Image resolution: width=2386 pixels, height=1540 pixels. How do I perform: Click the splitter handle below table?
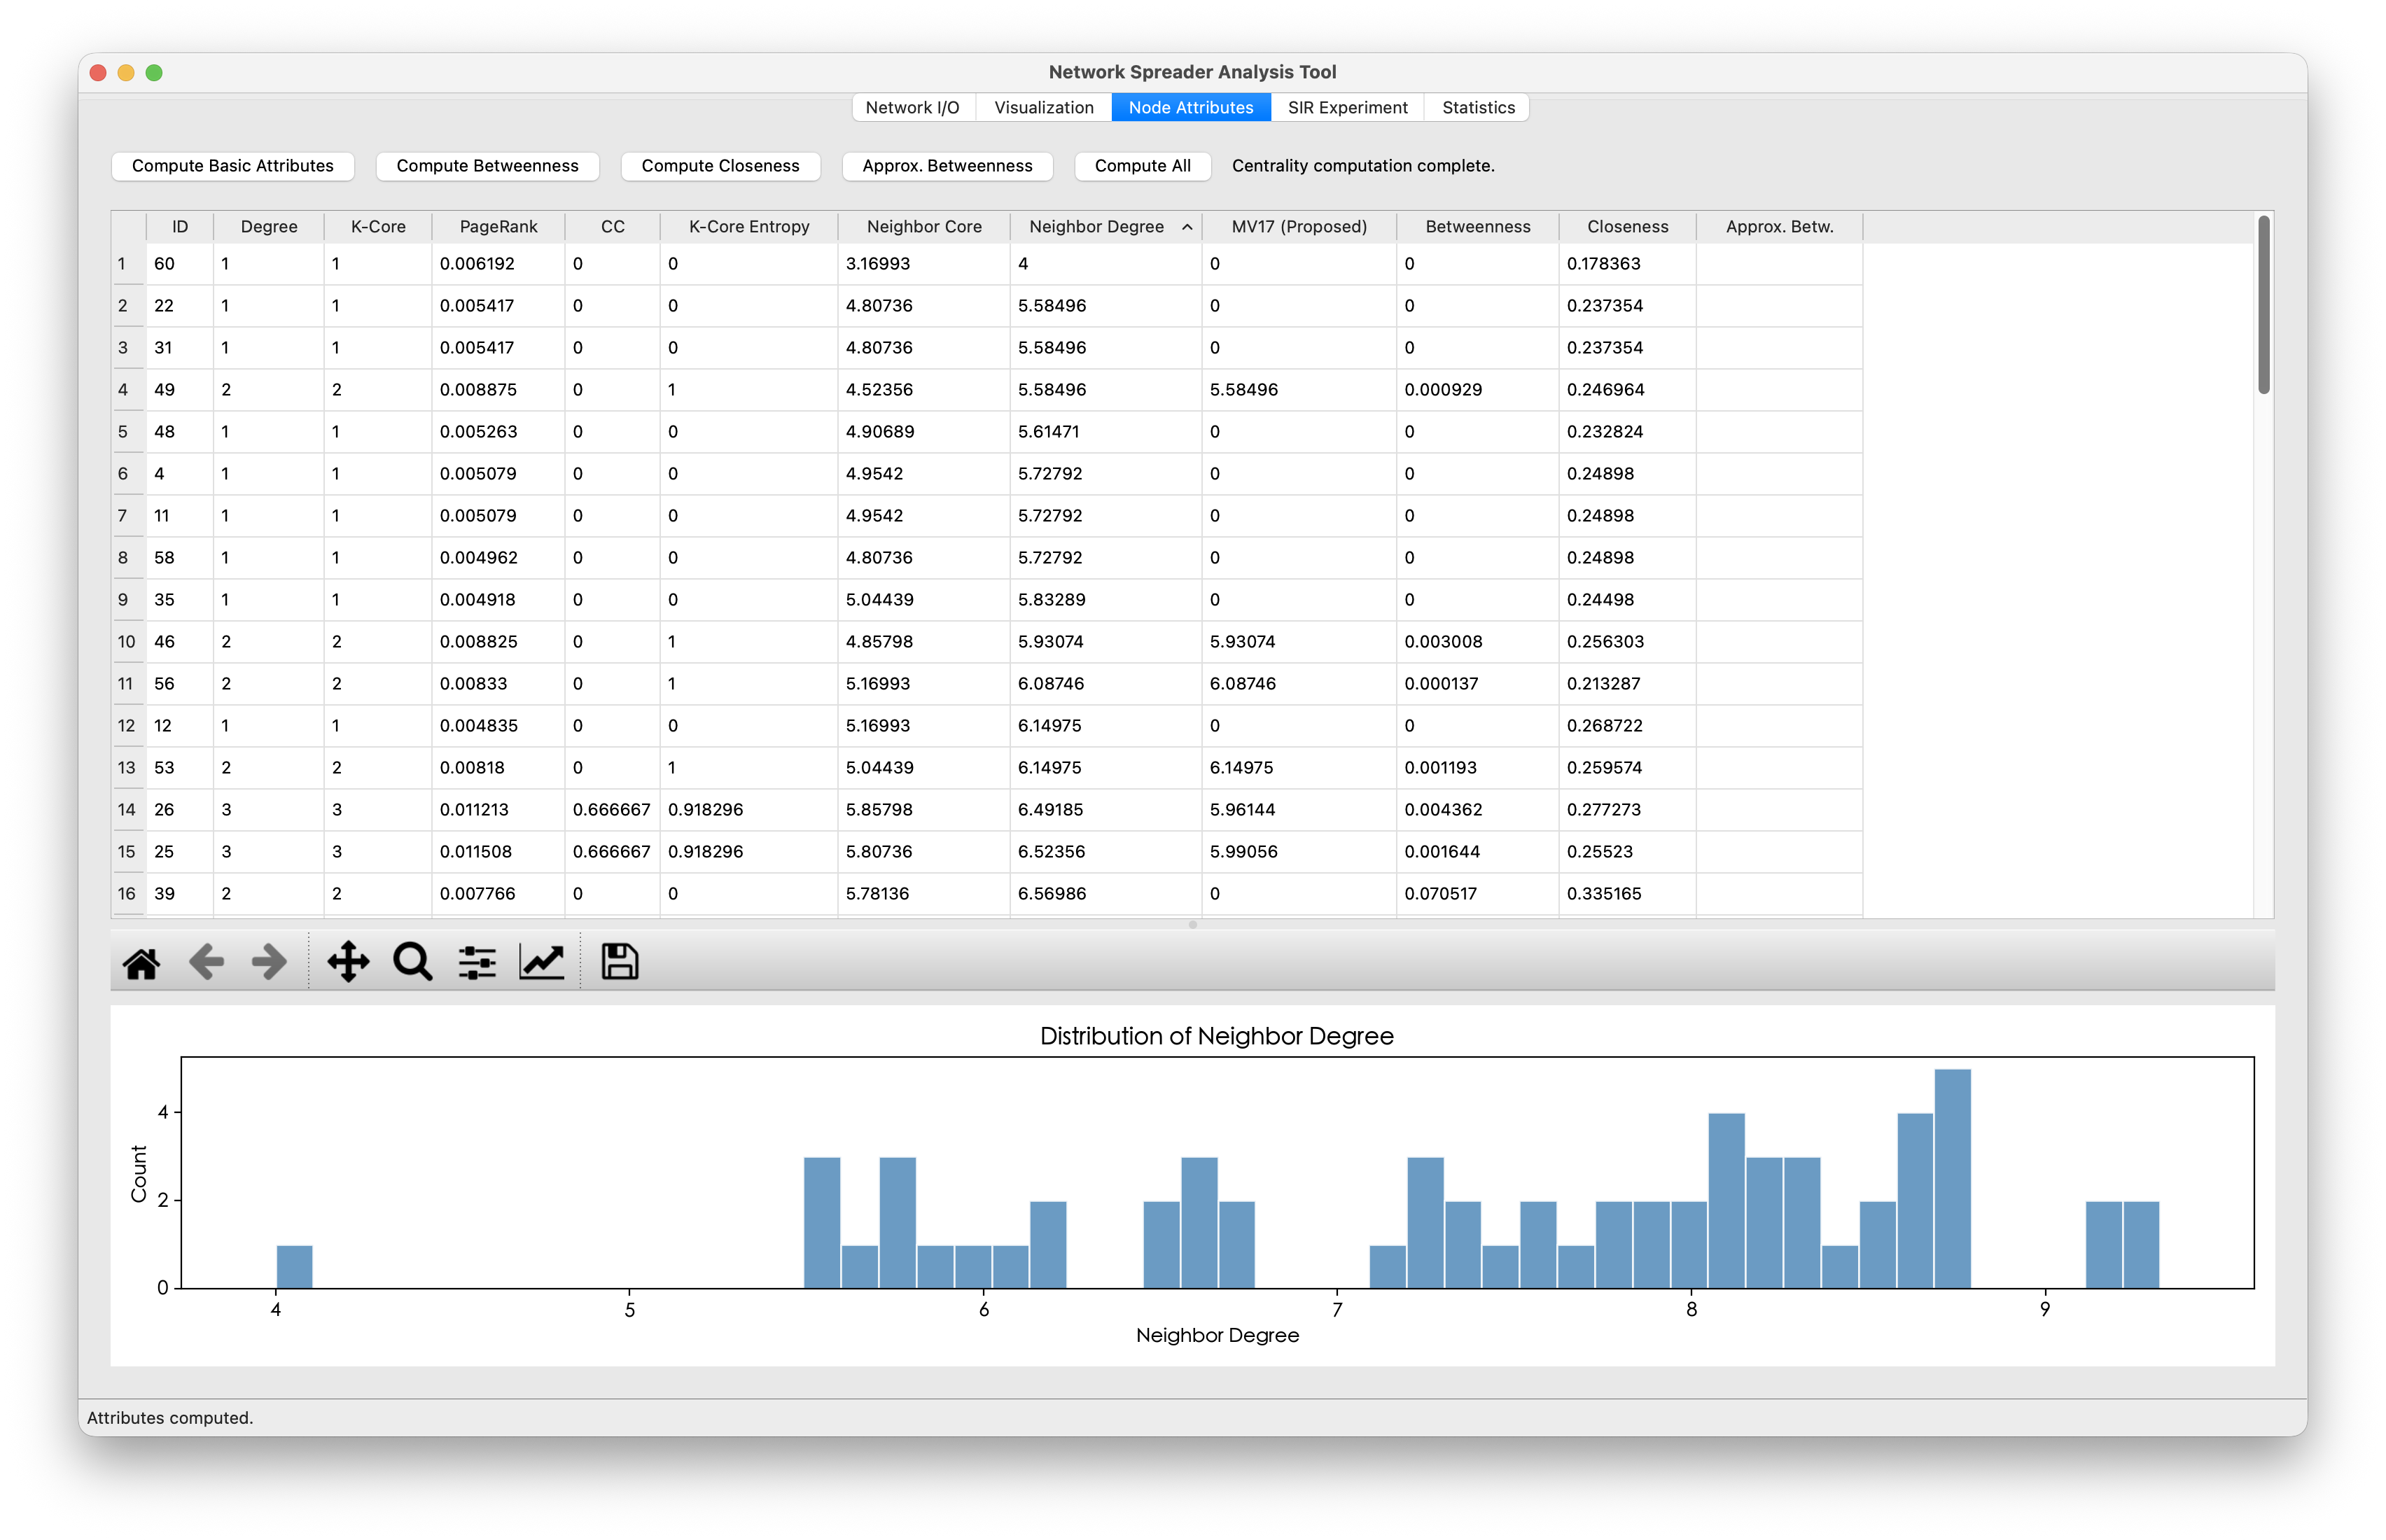[x=1192, y=925]
